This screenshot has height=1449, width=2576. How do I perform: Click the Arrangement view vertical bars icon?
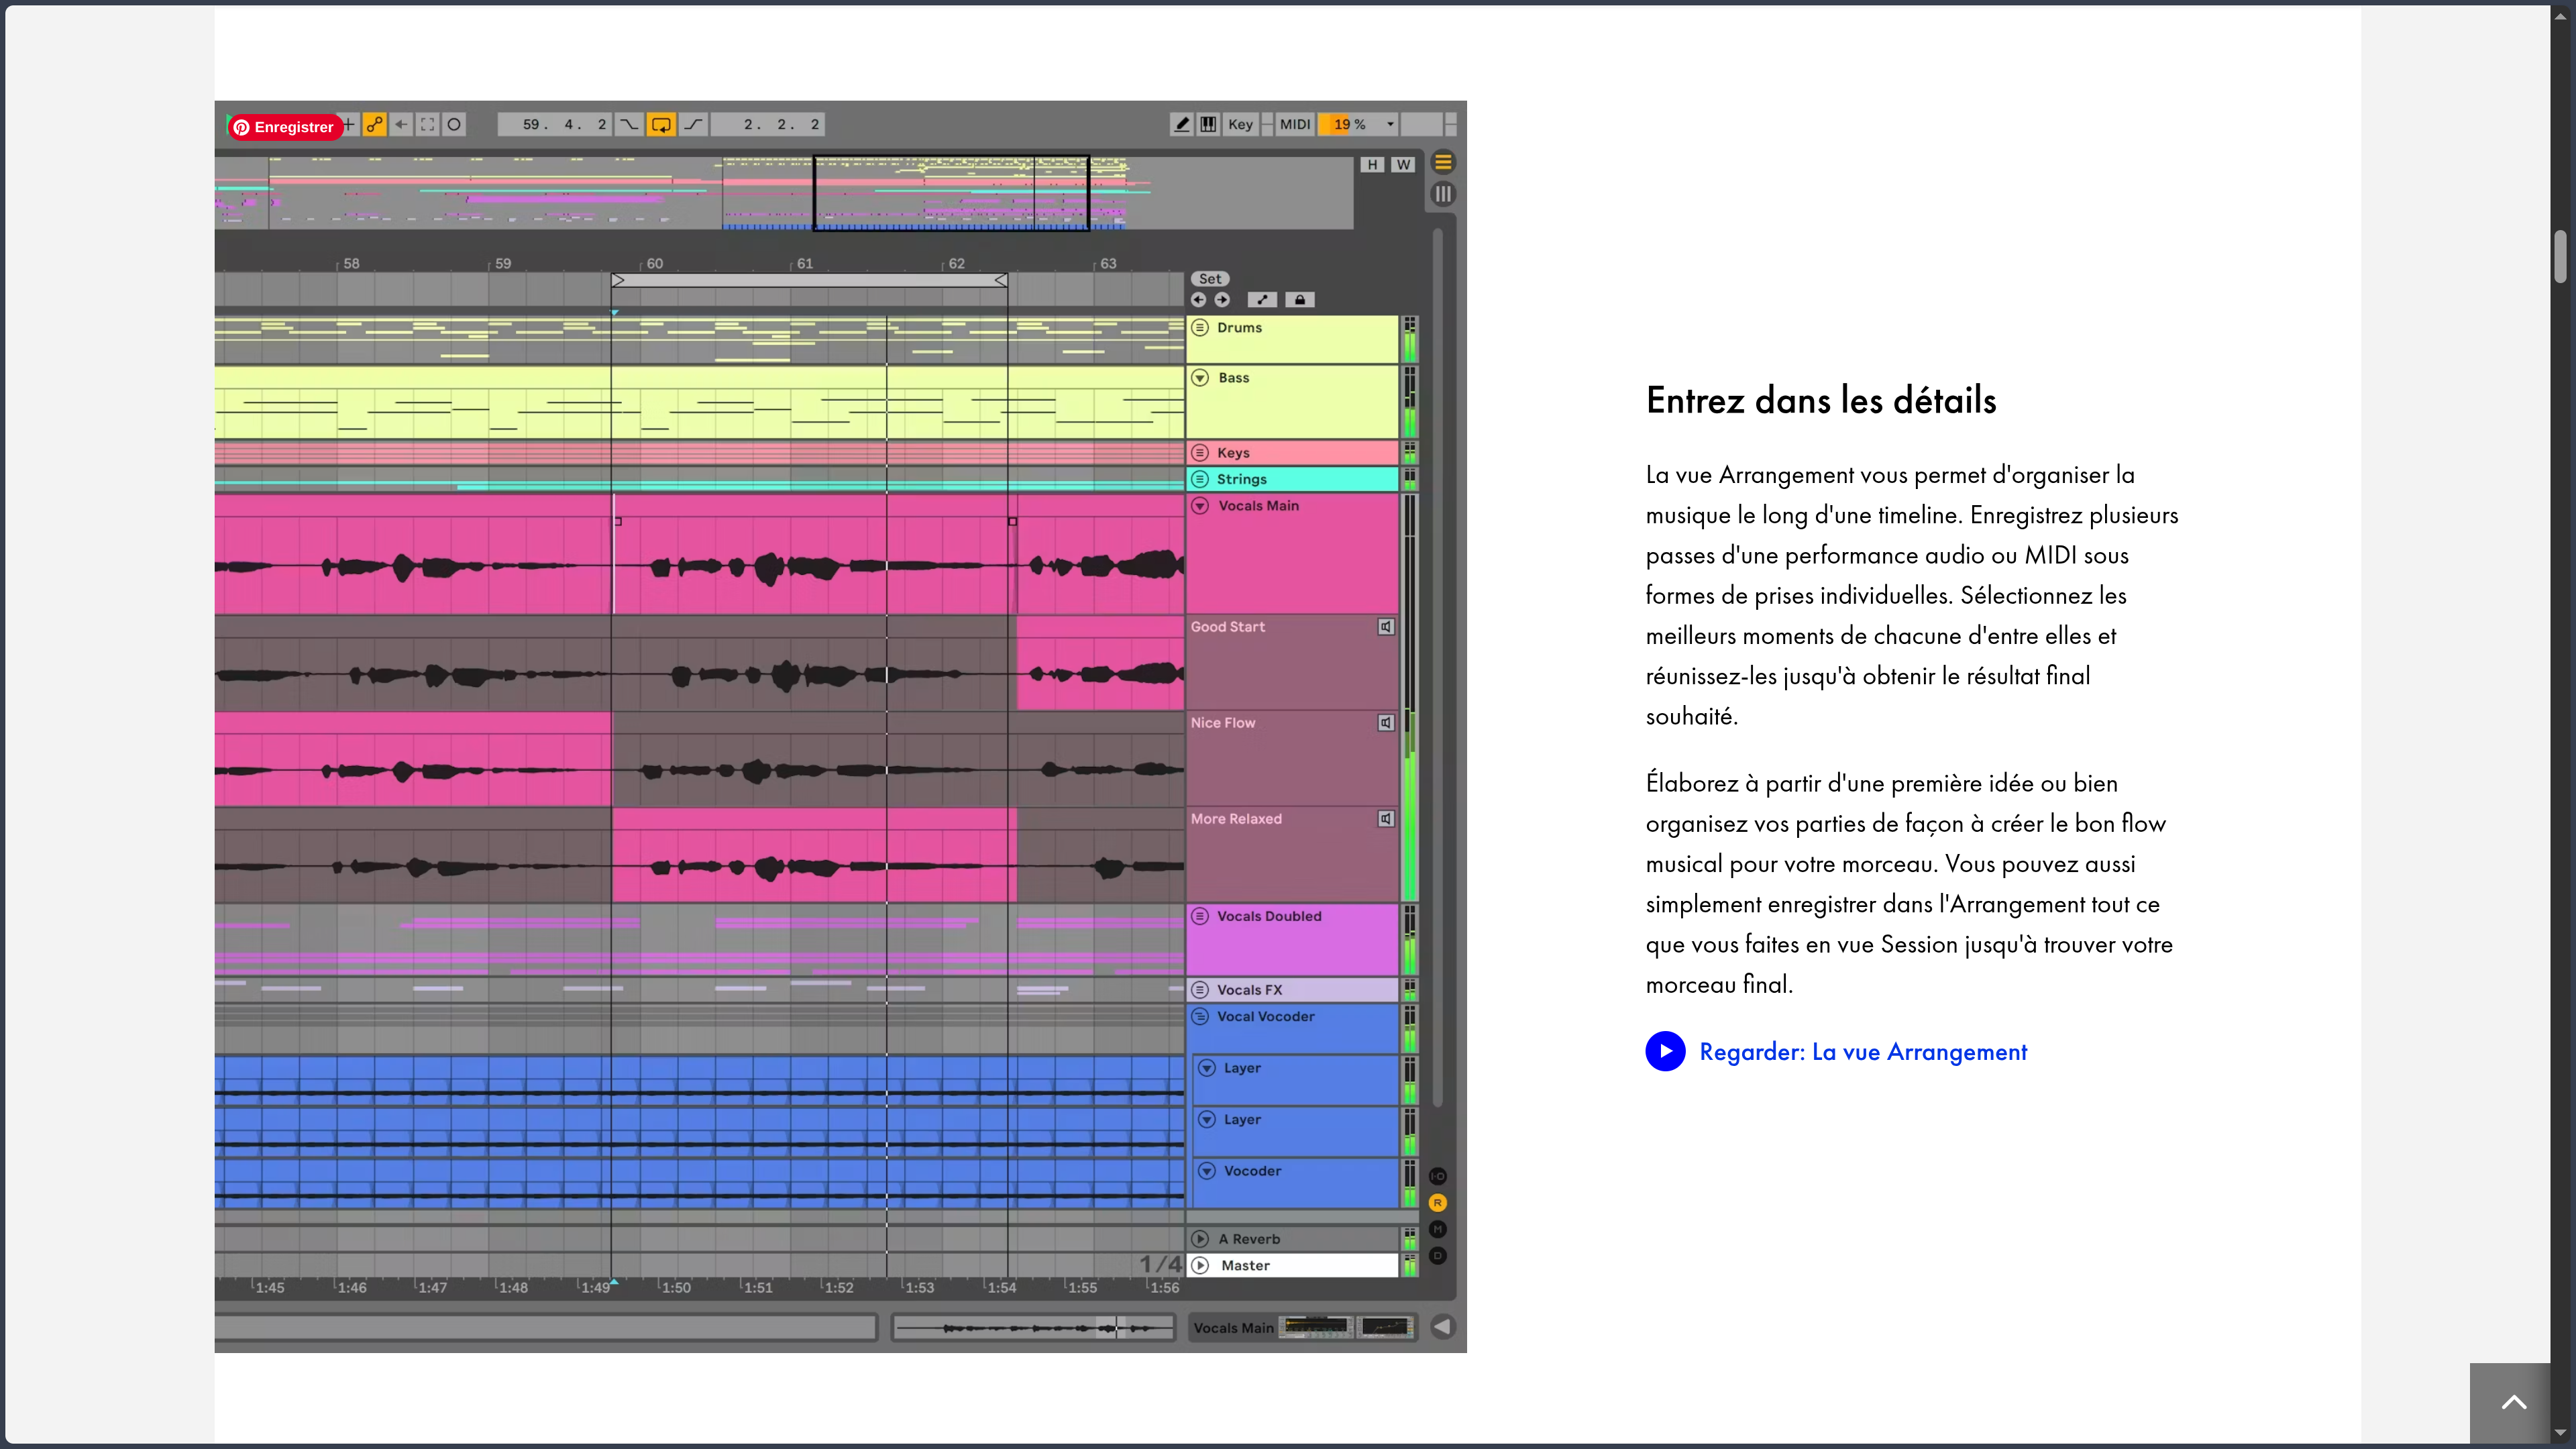click(1443, 194)
